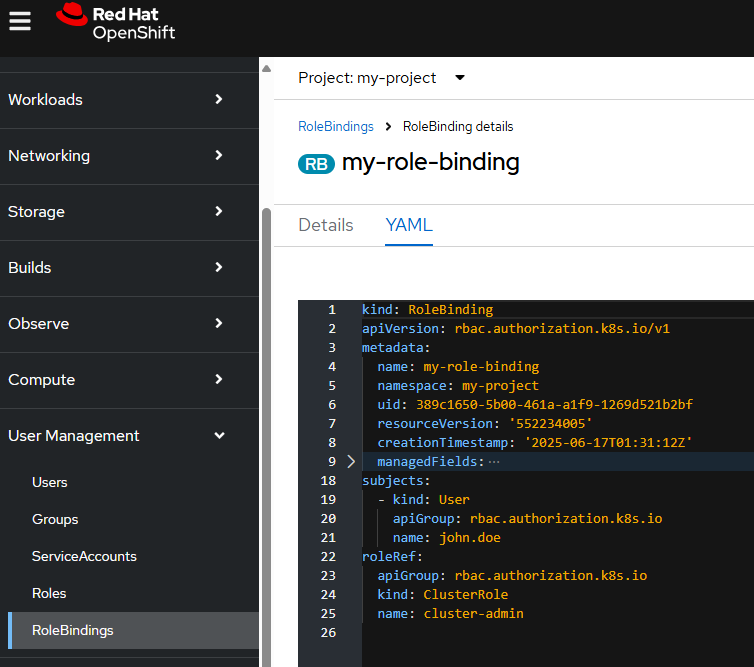Viewport: 754px width, 667px height.
Task: Open Roles under User Management
Action: pos(49,593)
